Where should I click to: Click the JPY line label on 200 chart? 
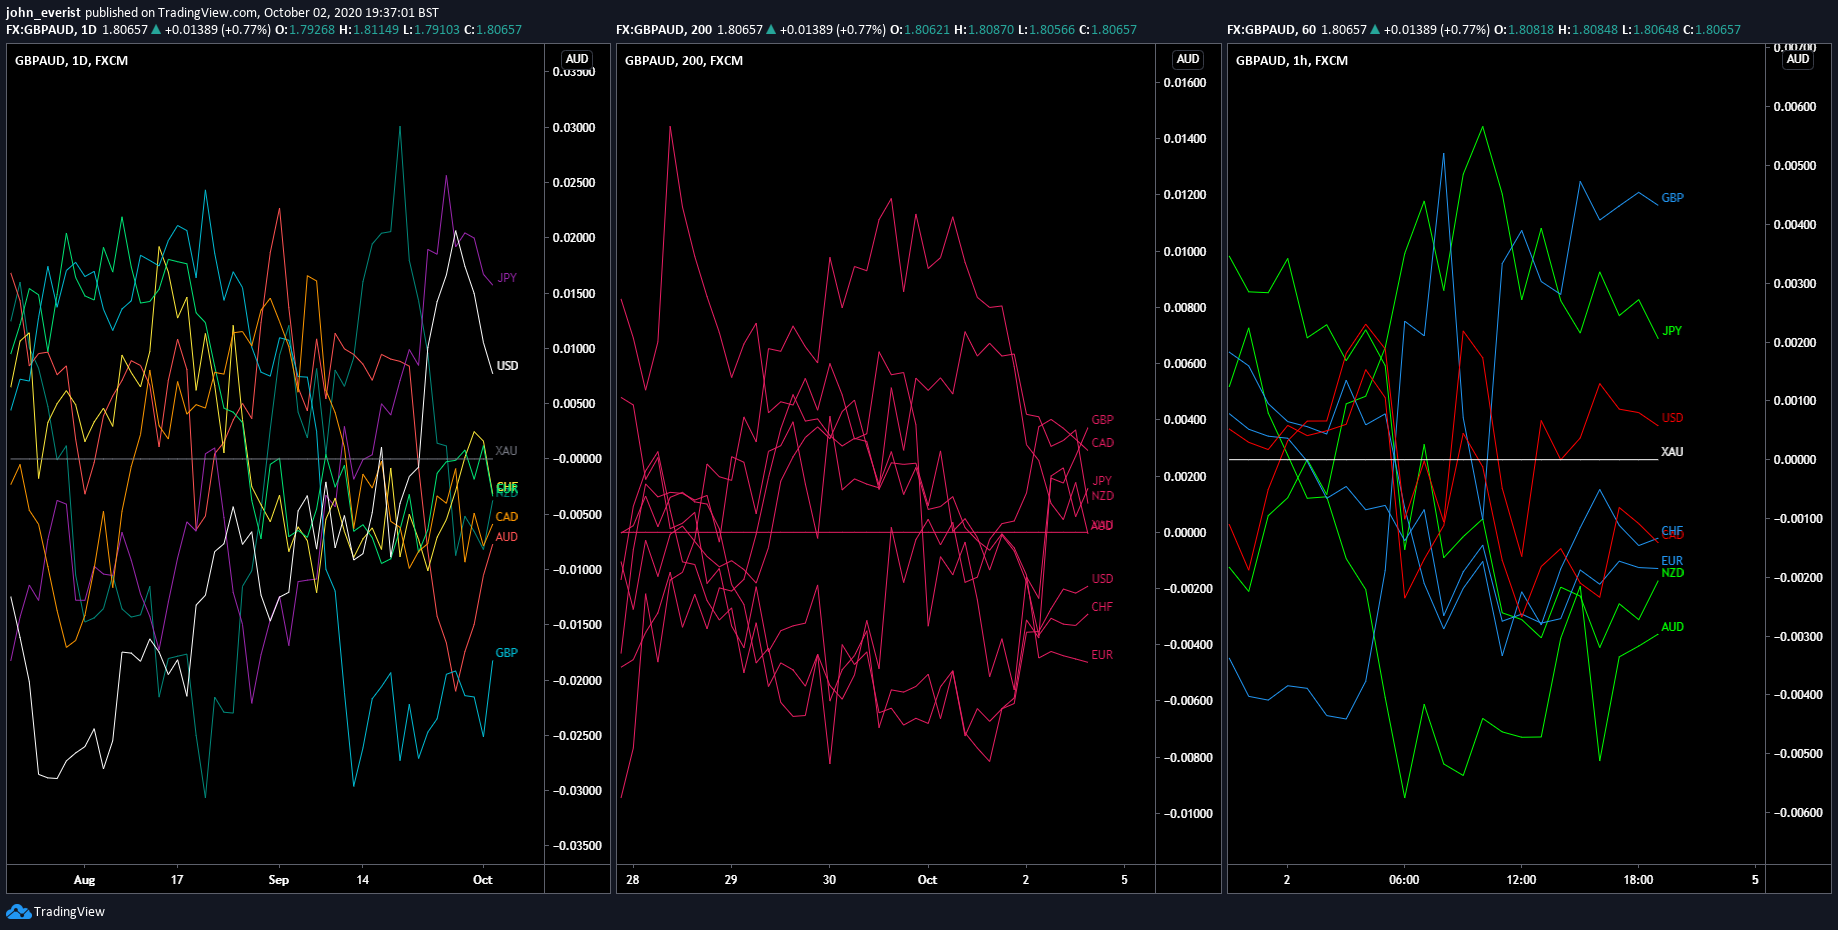(1102, 481)
